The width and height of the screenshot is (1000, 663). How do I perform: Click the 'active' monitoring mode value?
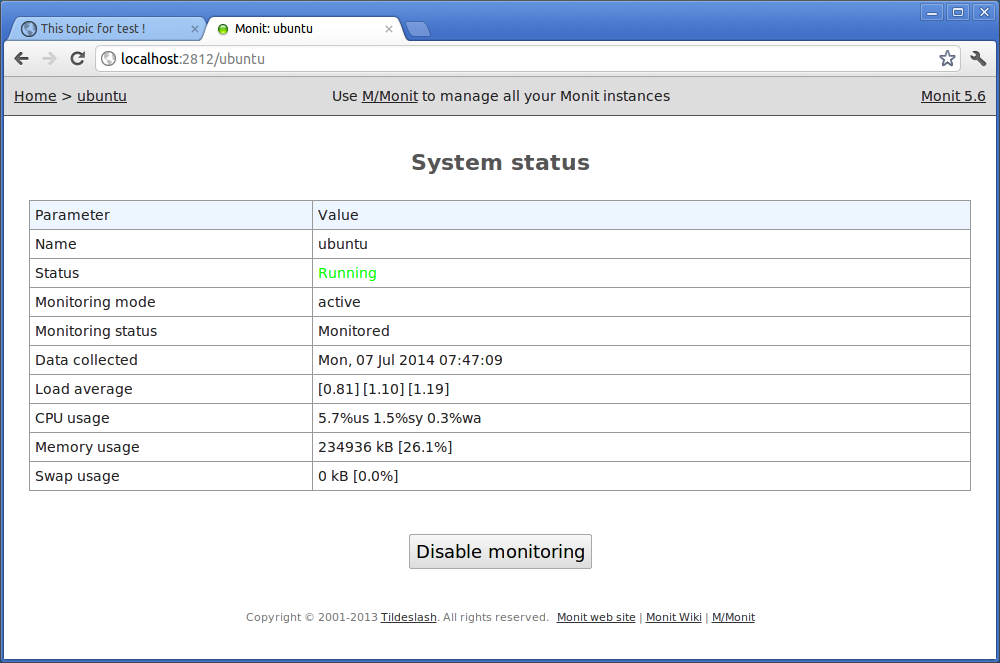pos(339,302)
